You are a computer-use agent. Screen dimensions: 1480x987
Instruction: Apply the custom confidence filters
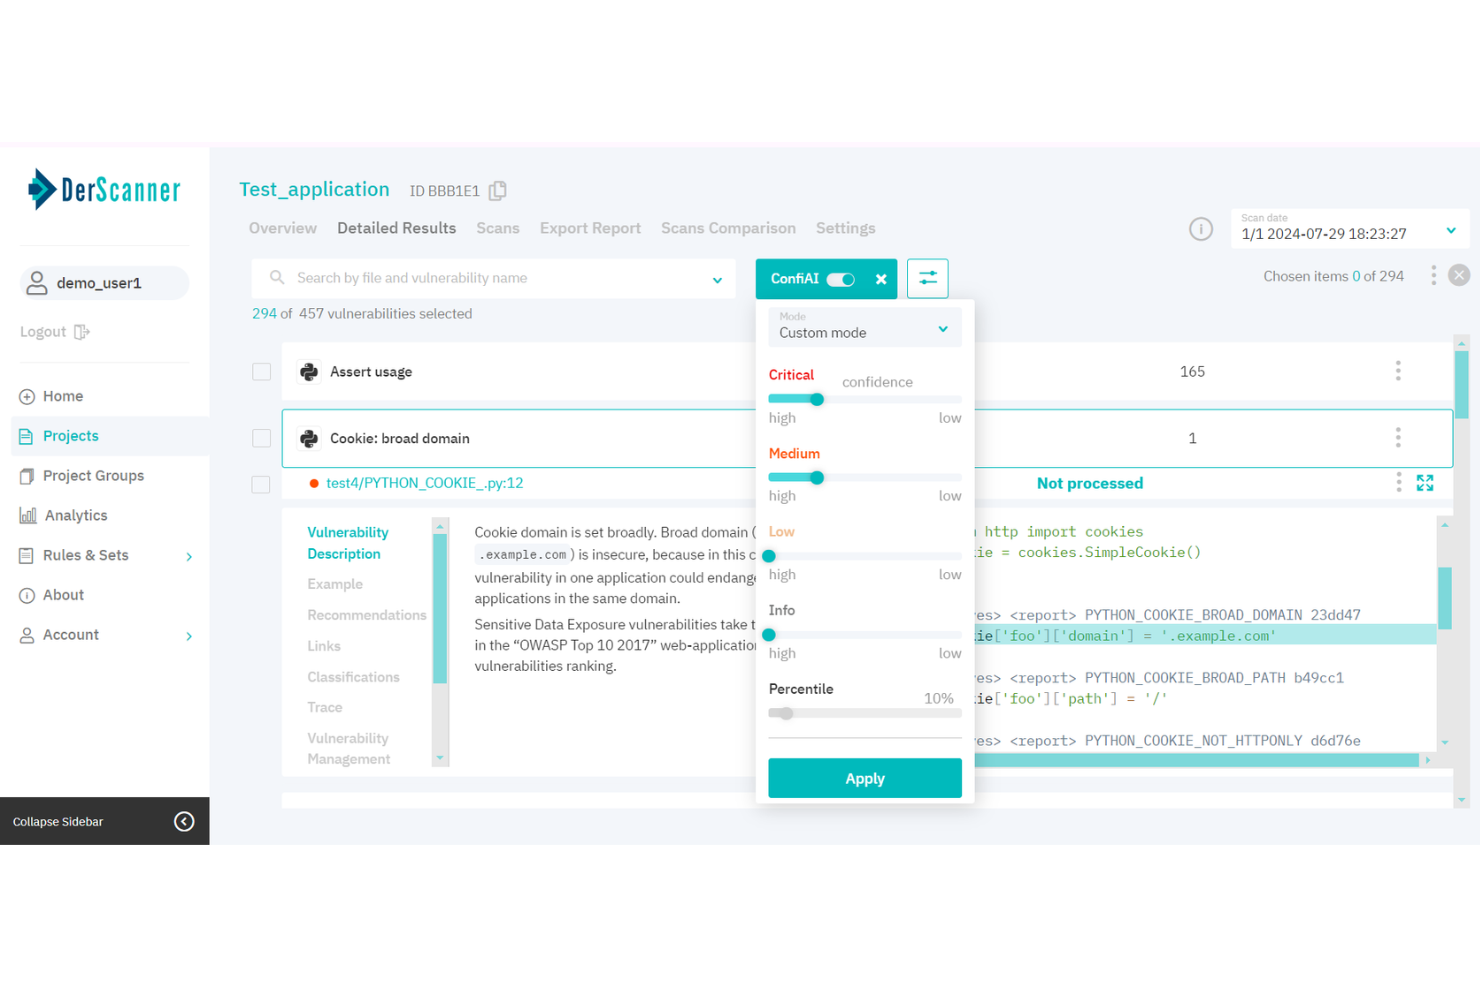click(864, 778)
